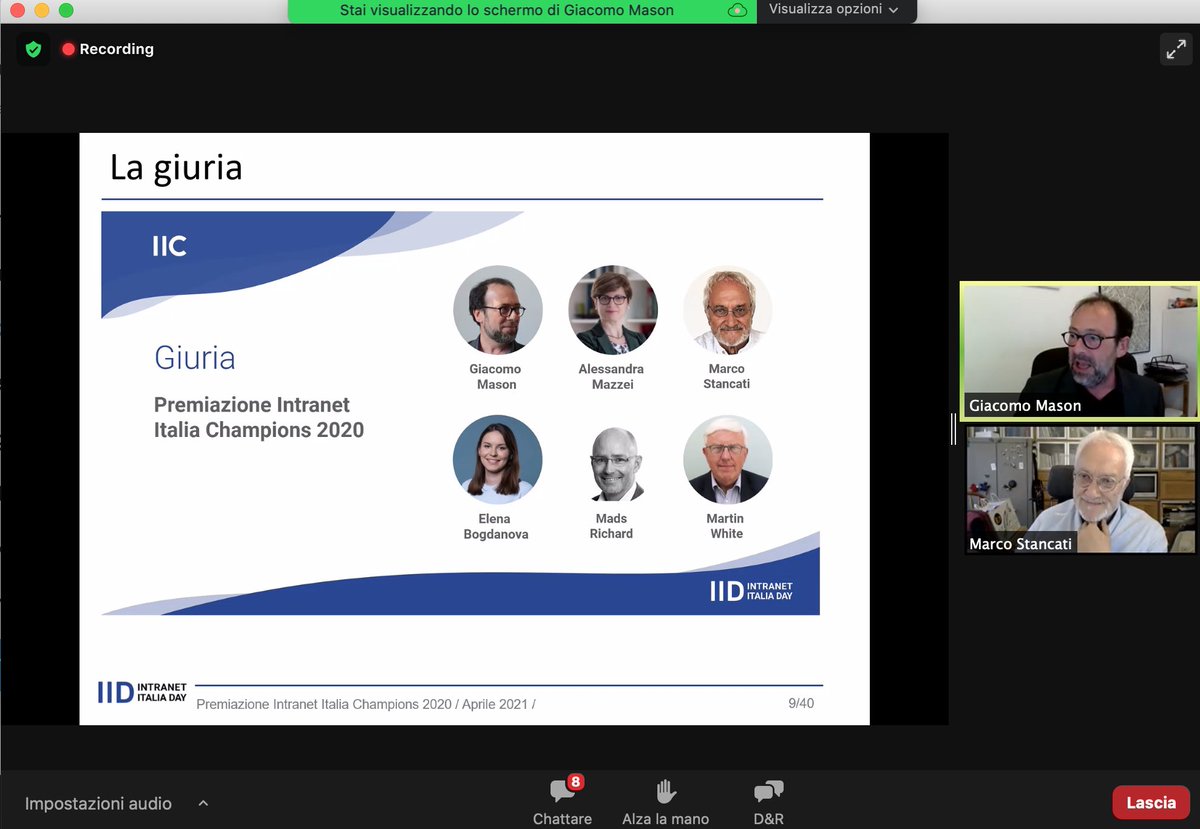Click Elena Bogdanova's jury portrait
Viewport: 1200px width, 829px height.
tap(497, 459)
